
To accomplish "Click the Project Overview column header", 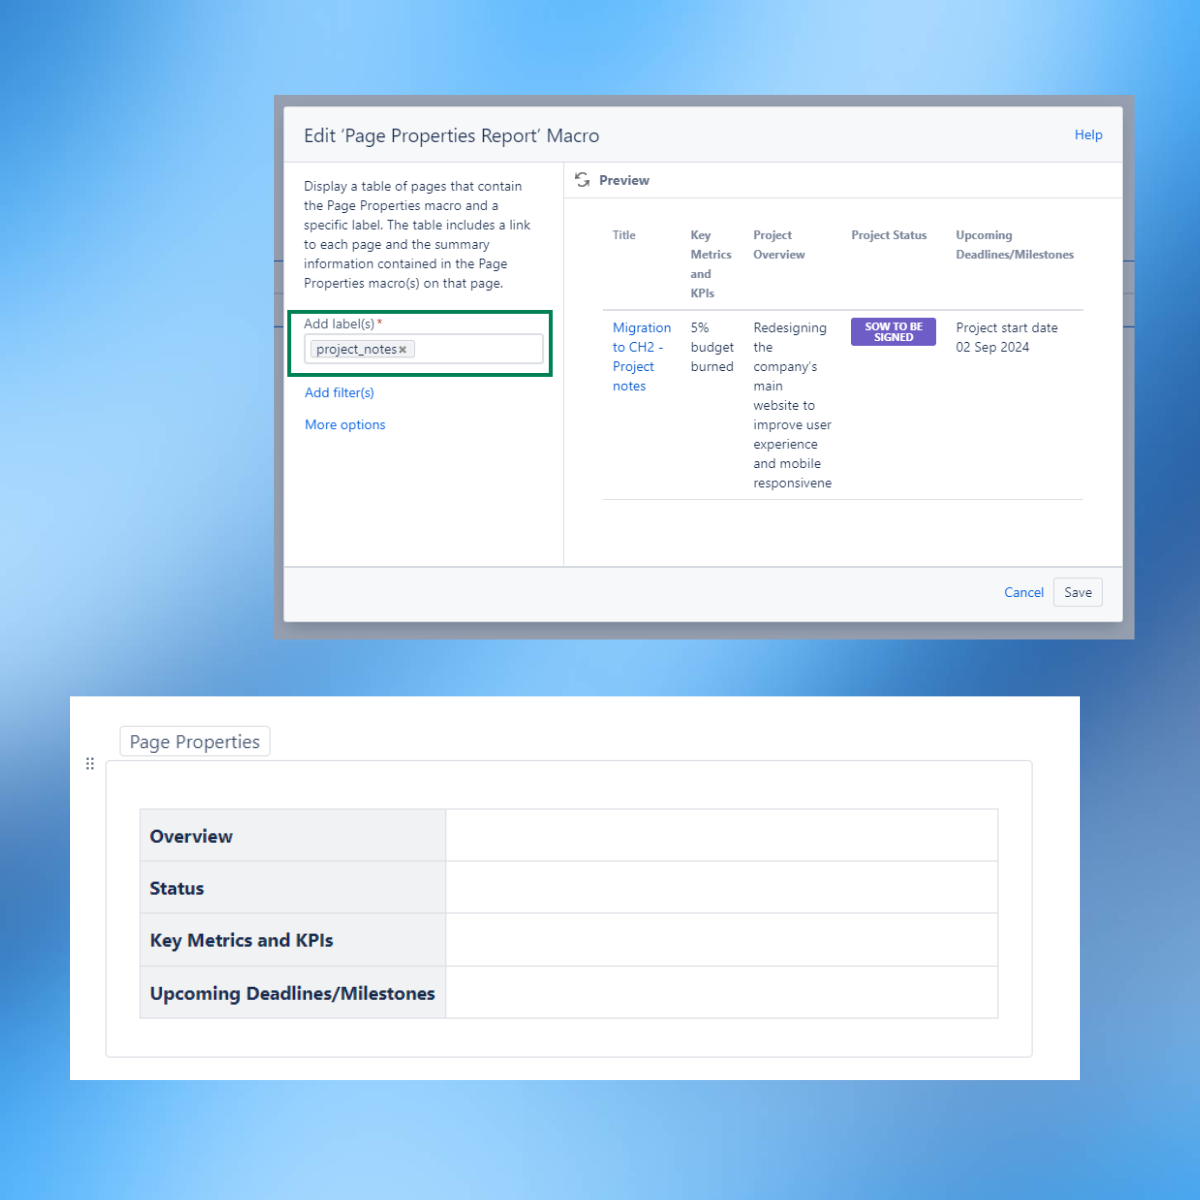I will tap(779, 245).
